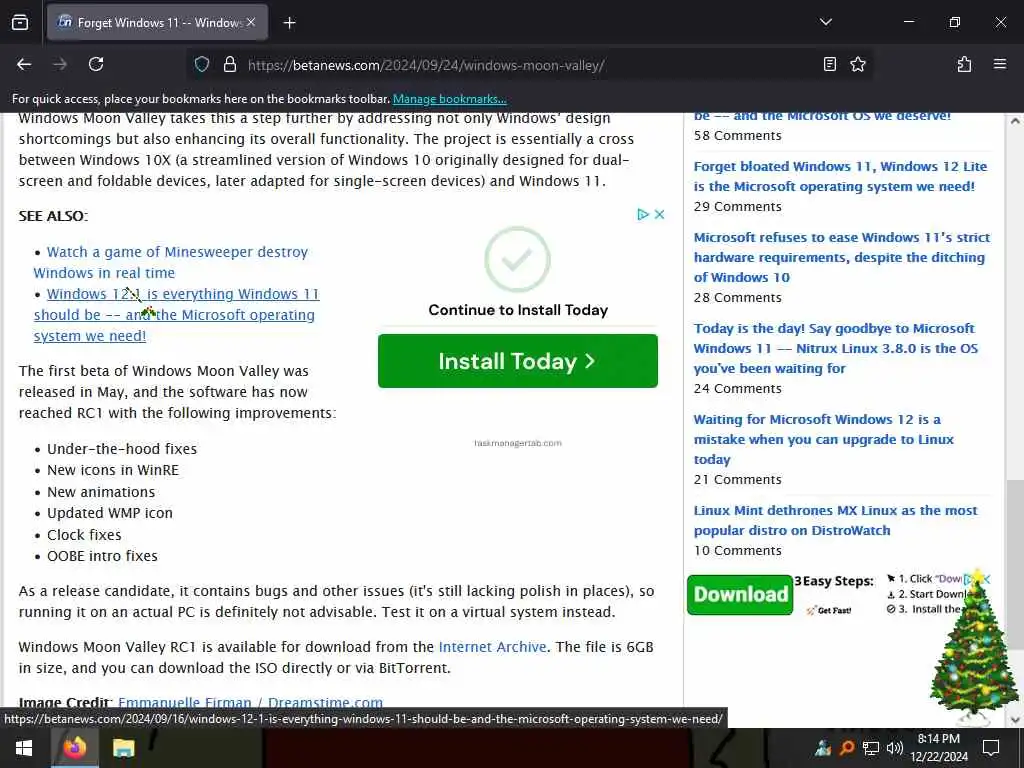
Task: Click 'SEE ALSO:' heading text
Action: tap(53, 216)
